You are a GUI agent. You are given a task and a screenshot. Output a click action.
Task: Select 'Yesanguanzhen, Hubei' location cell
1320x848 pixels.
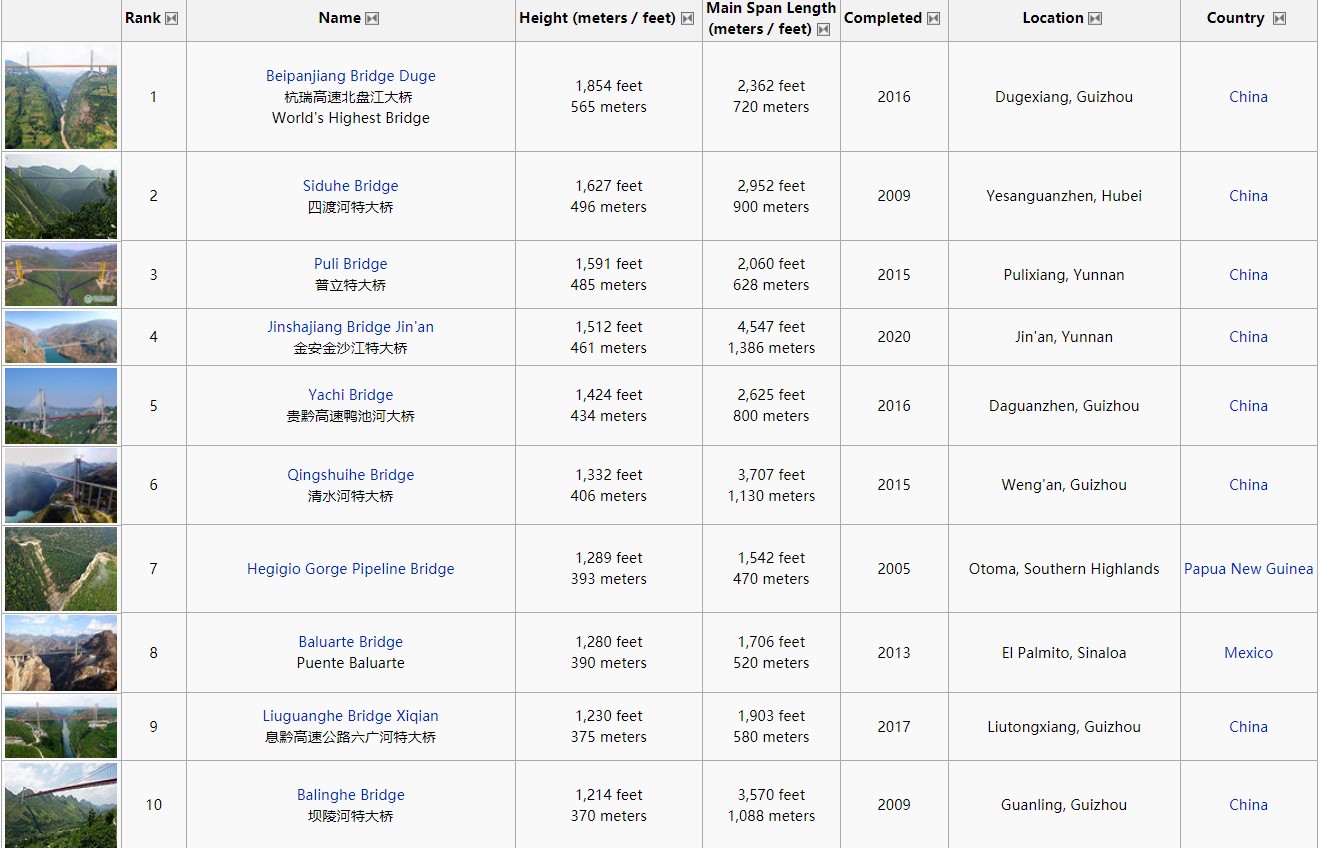pos(1064,196)
